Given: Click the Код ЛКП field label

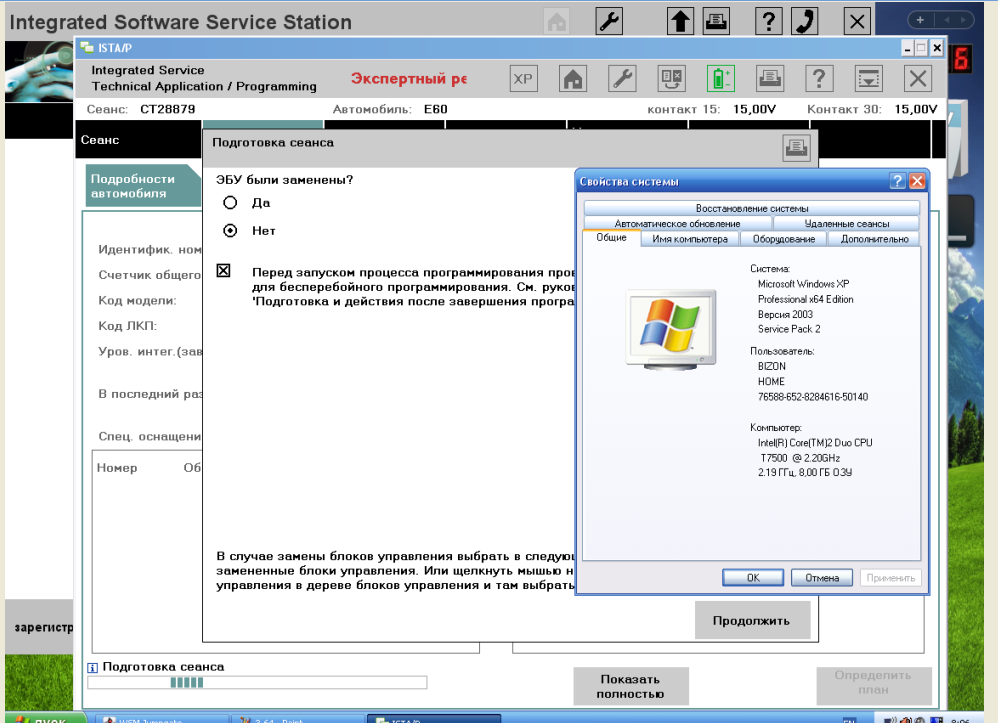Looking at the screenshot, I should [127, 326].
